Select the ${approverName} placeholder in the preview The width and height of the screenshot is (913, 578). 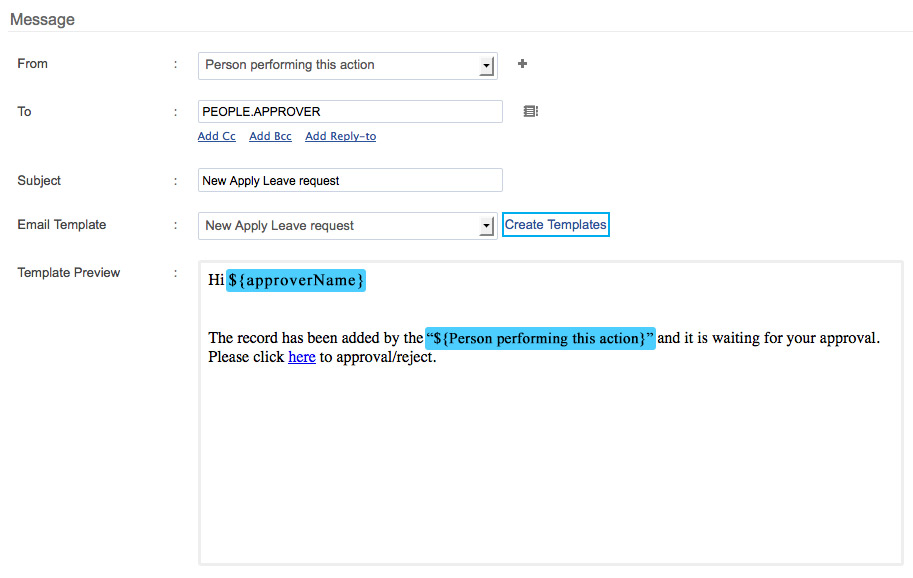(x=296, y=281)
